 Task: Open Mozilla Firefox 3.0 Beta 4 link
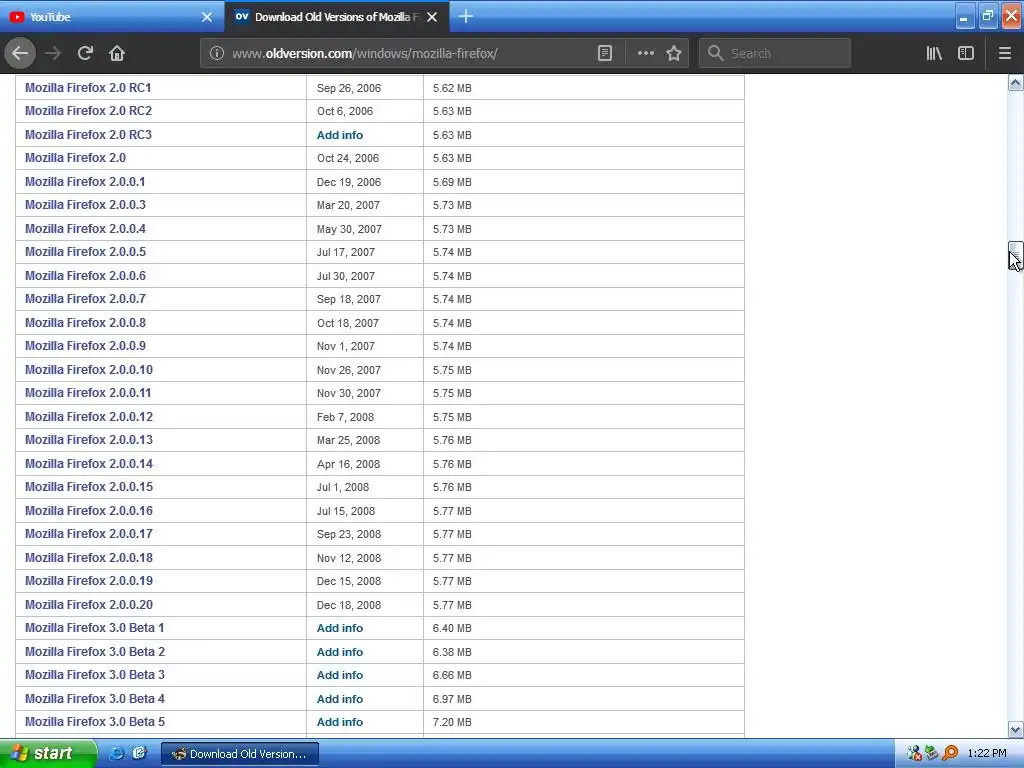click(95, 699)
